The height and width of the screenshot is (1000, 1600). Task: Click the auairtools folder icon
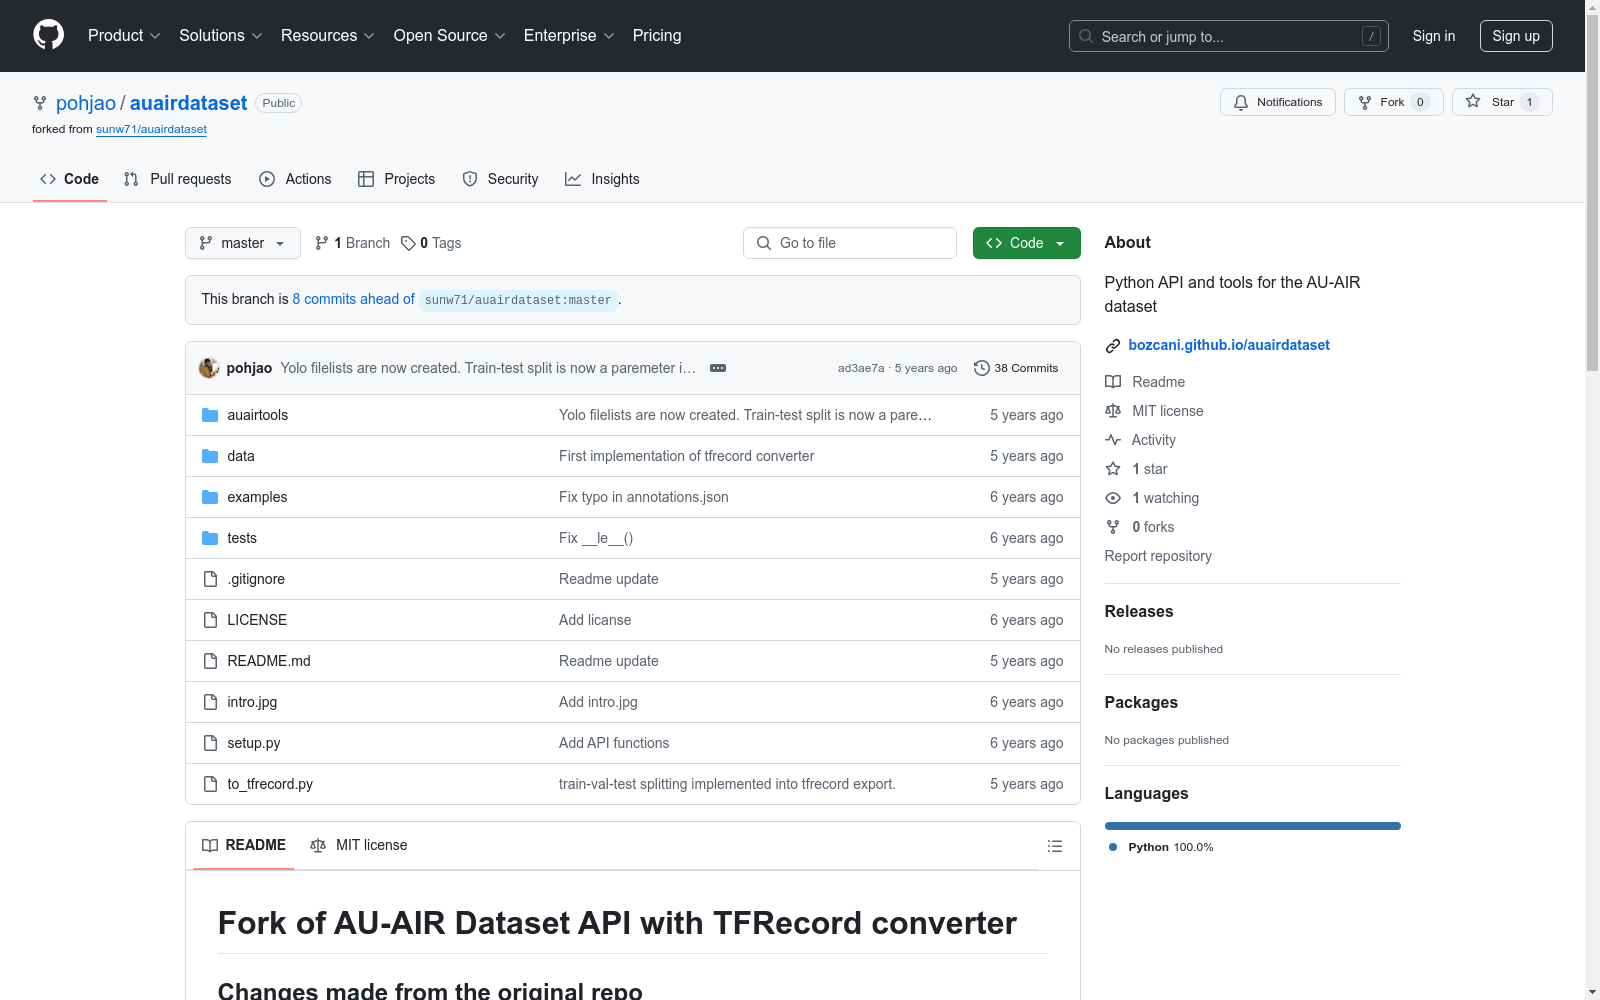(x=210, y=415)
